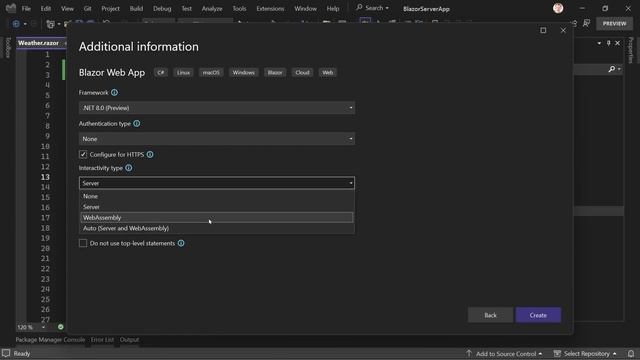Image resolution: width=640 pixels, height=360 pixels.
Task: Click Add to Source Control
Action: coord(504,353)
